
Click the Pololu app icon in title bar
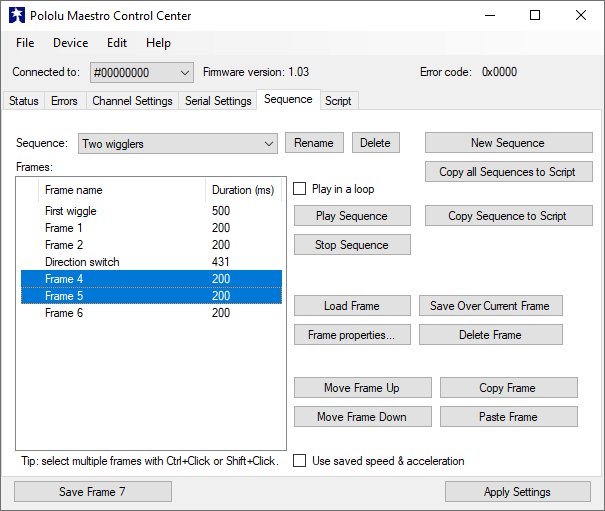(x=16, y=16)
